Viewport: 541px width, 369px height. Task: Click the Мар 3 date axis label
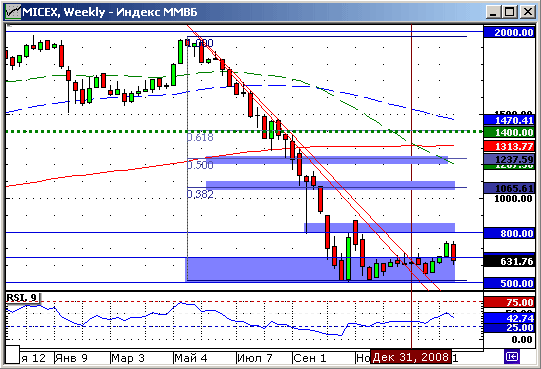[128, 358]
